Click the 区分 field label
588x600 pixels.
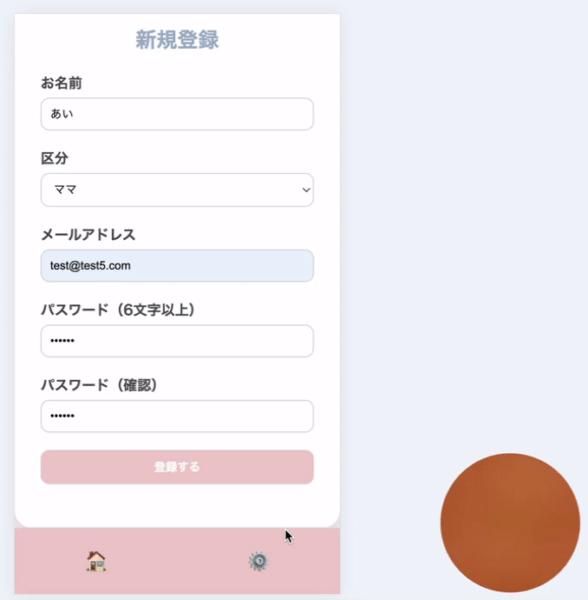click(54, 158)
